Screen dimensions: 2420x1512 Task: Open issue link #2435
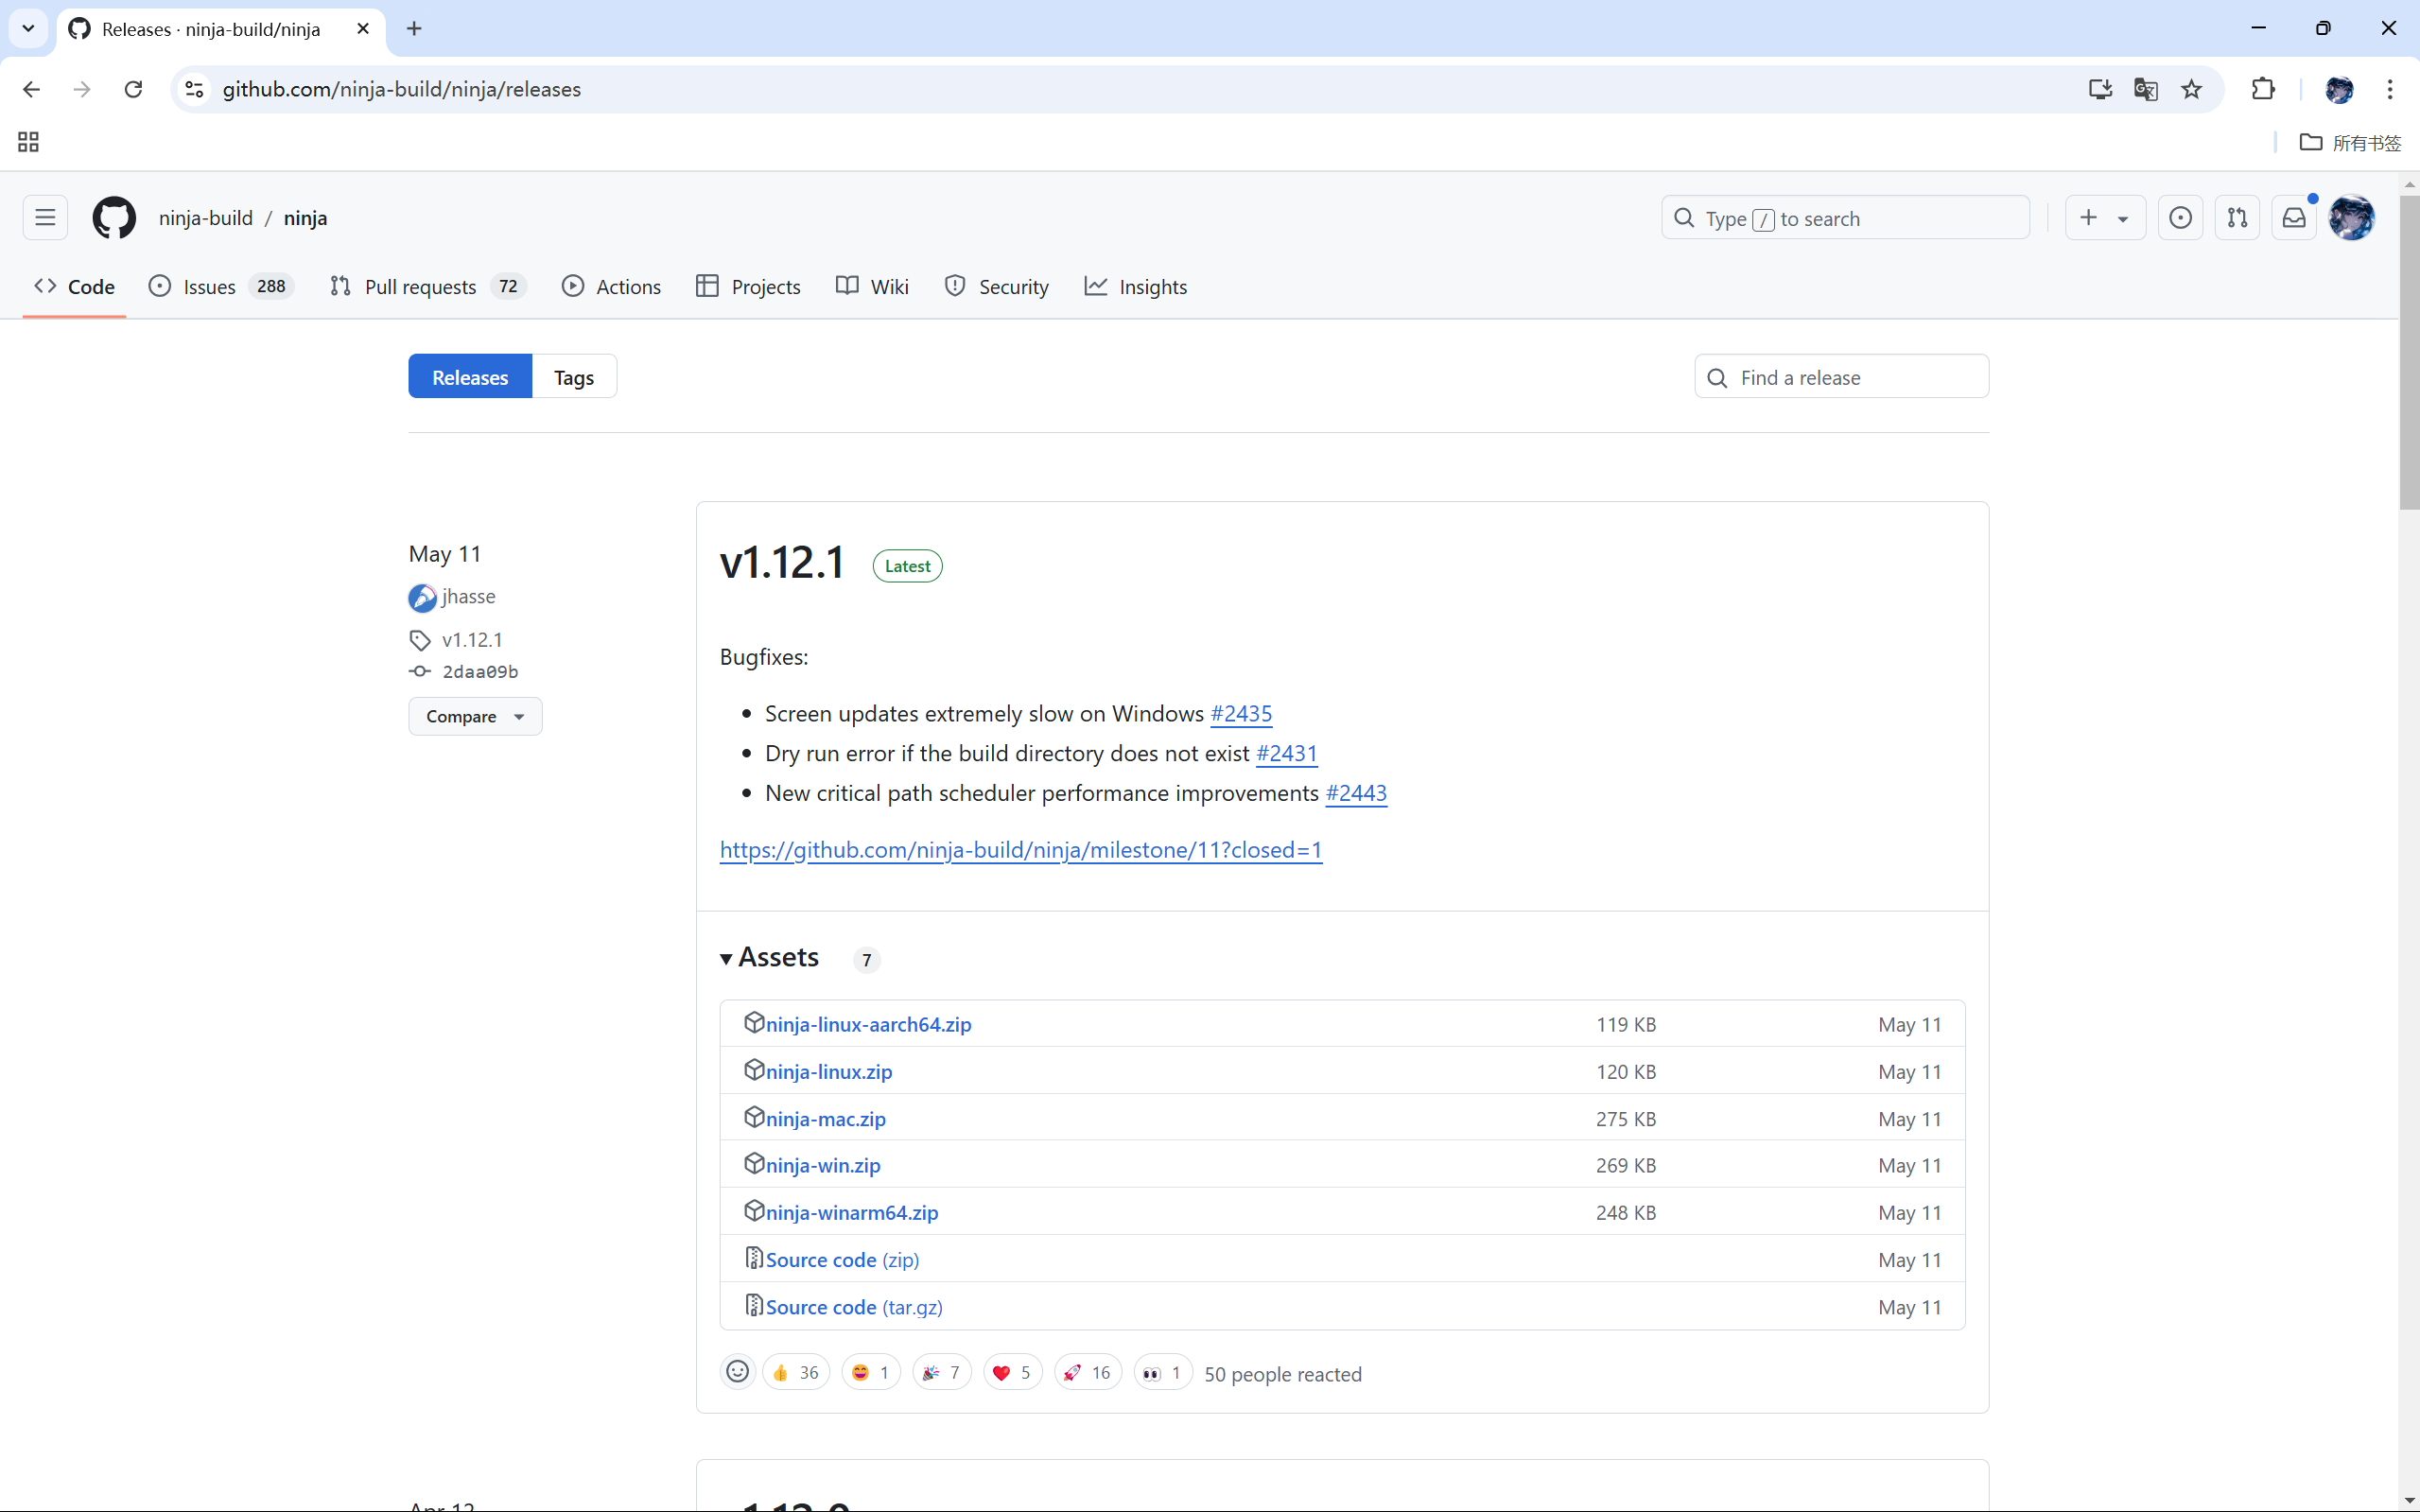pos(1241,713)
